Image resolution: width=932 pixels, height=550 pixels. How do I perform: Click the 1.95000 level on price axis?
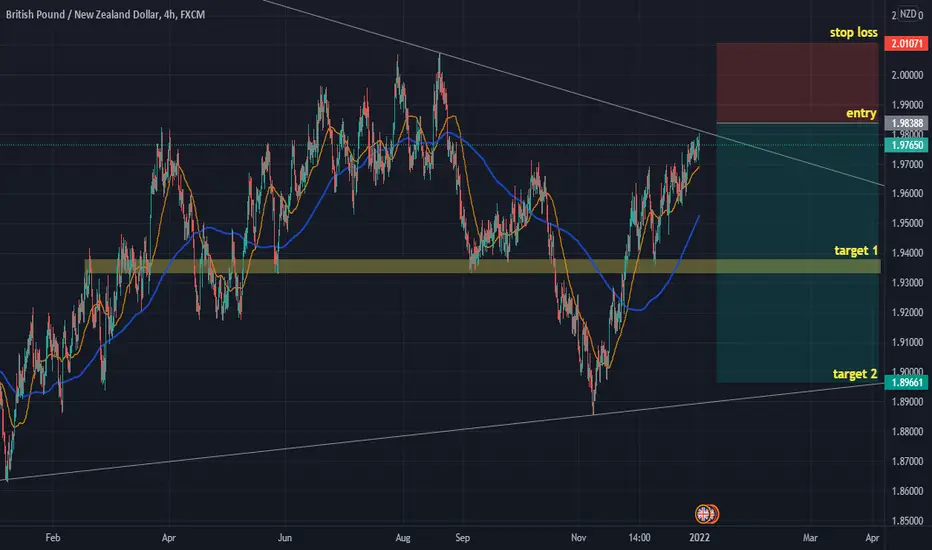pos(907,224)
